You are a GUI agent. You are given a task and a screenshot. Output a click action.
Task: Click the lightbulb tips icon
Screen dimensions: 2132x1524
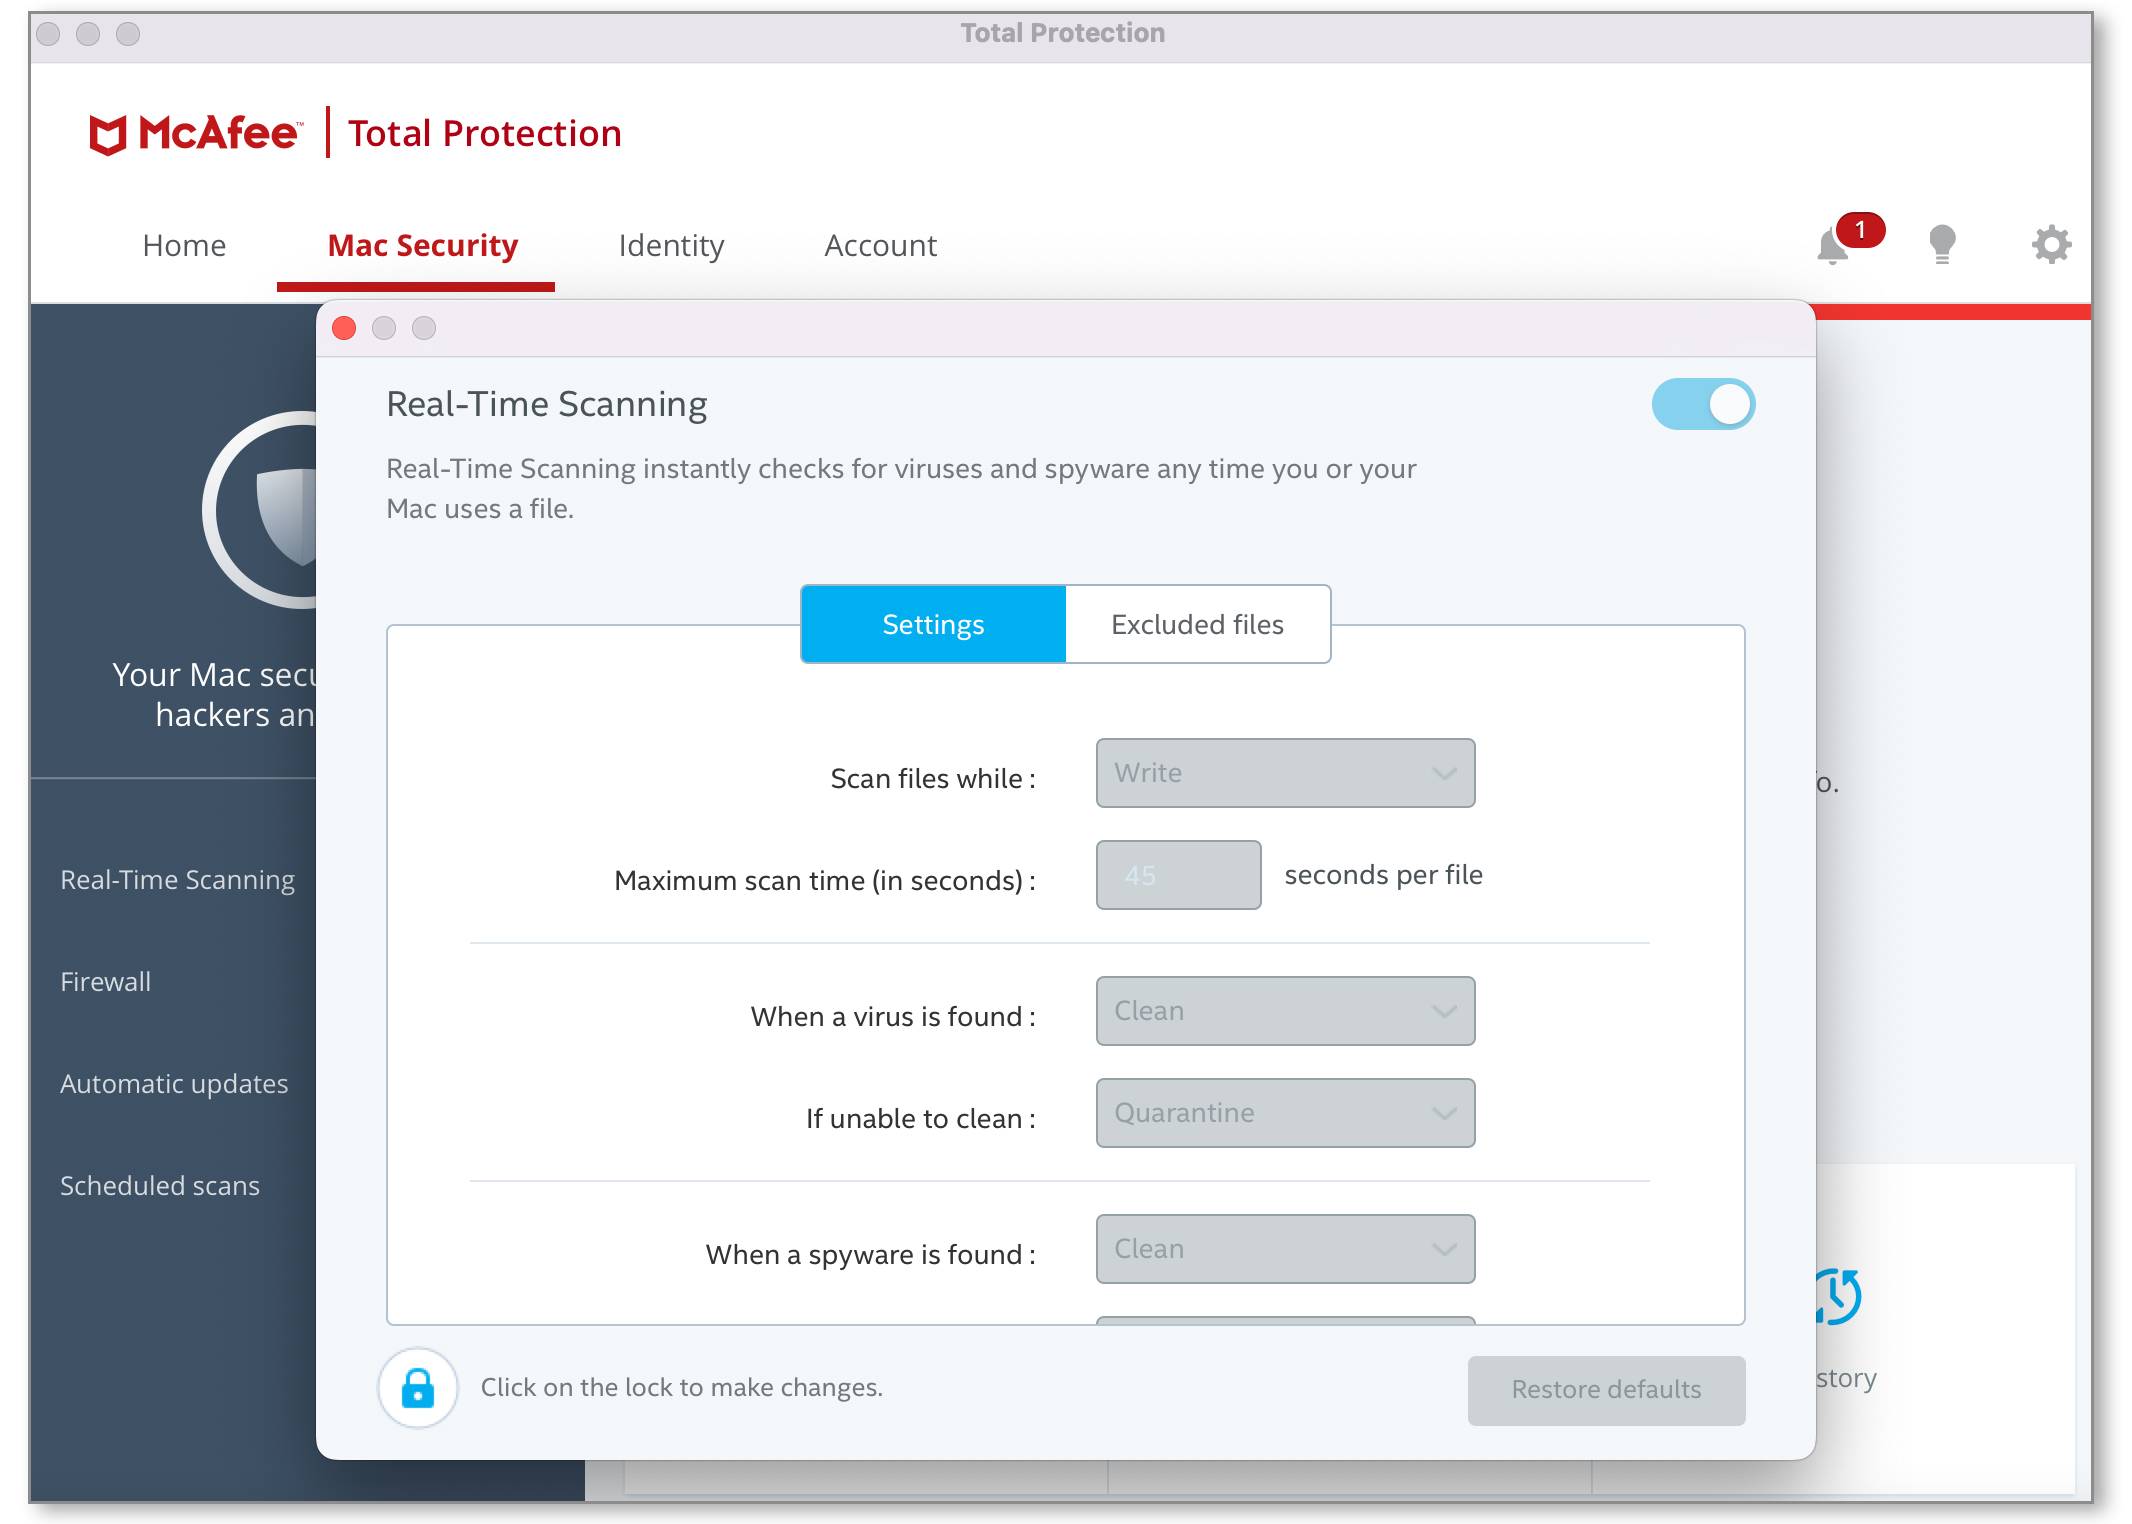point(1941,244)
